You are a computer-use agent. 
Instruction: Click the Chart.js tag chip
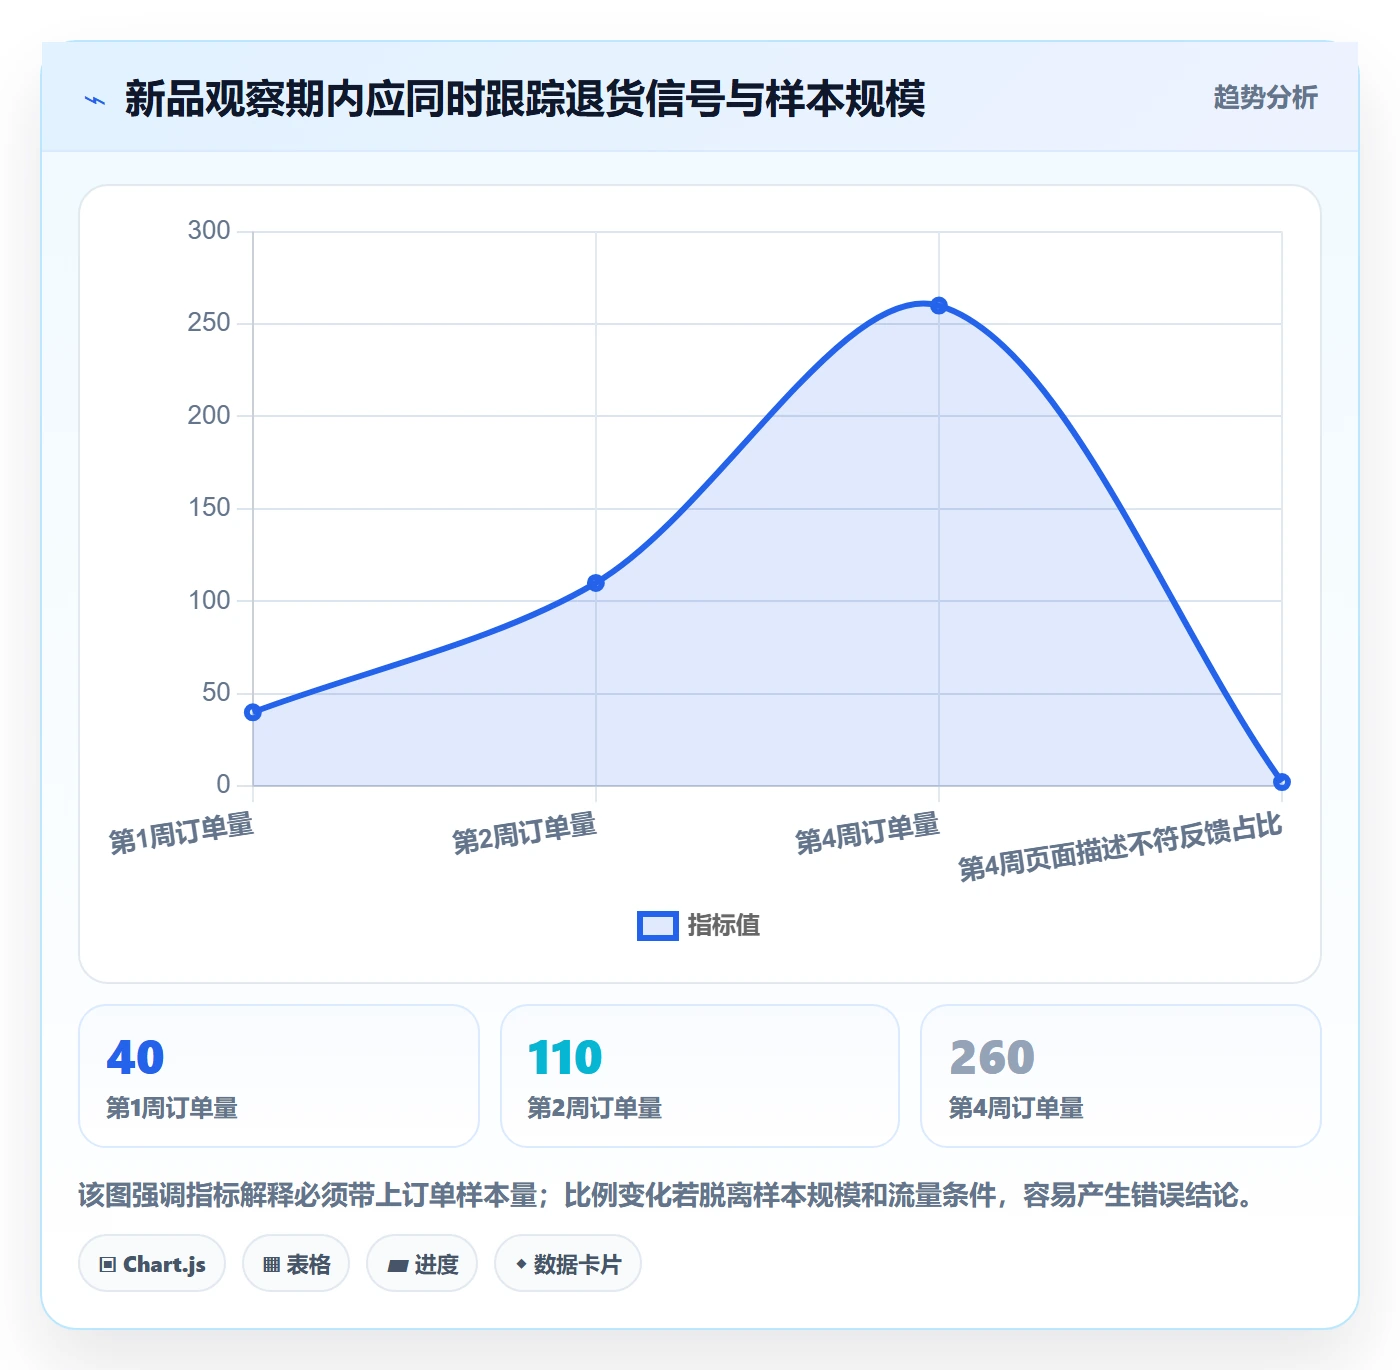pyautogui.click(x=152, y=1264)
